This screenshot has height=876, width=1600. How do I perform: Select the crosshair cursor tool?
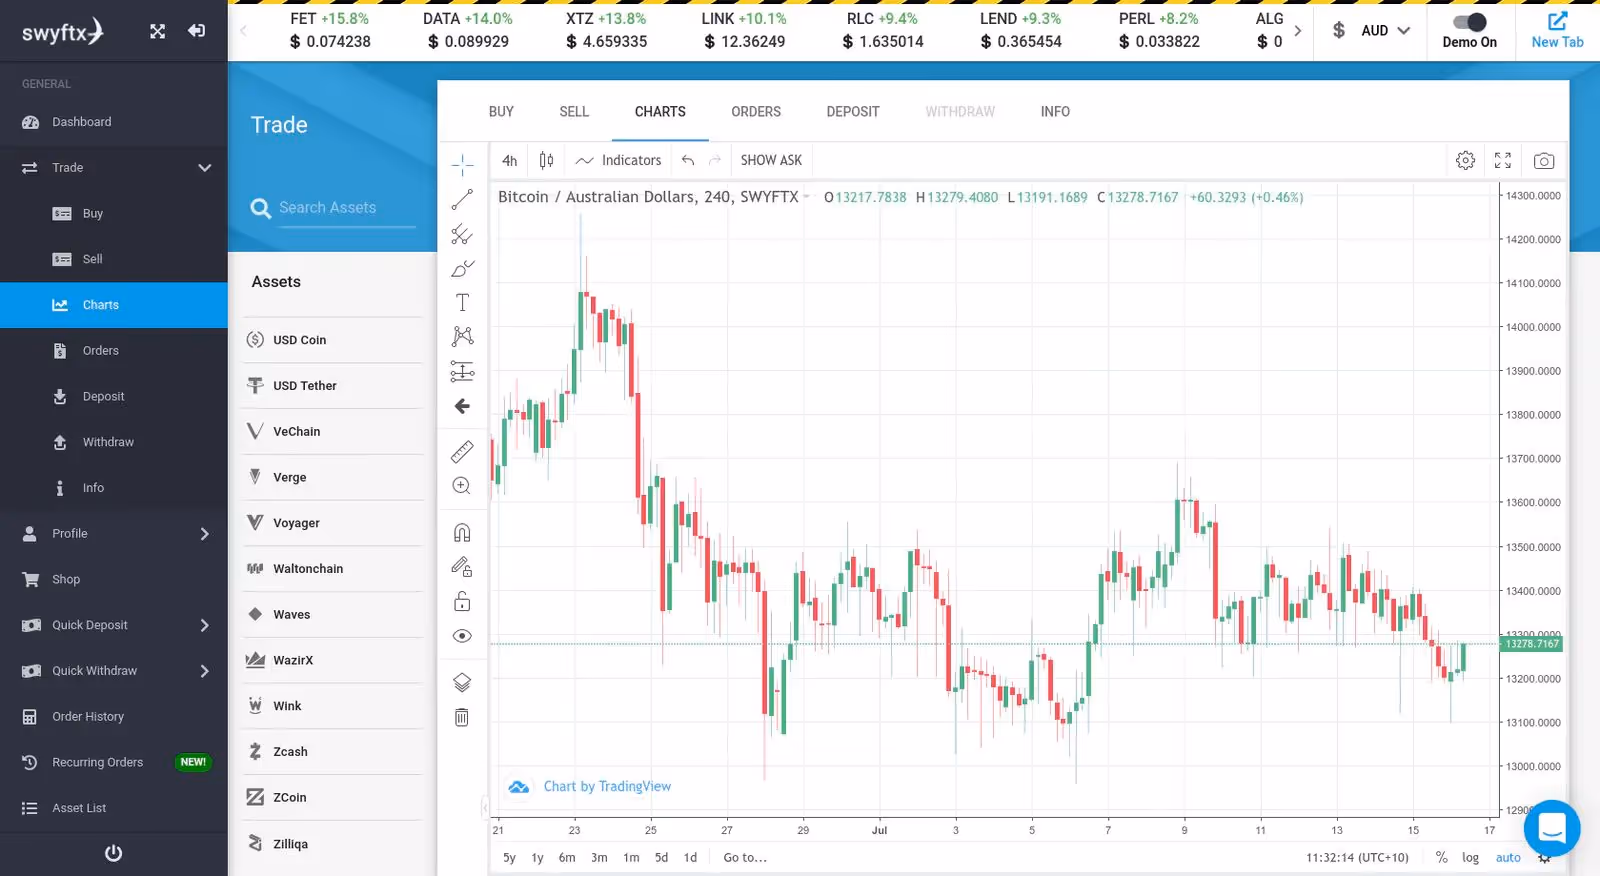click(x=462, y=164)
